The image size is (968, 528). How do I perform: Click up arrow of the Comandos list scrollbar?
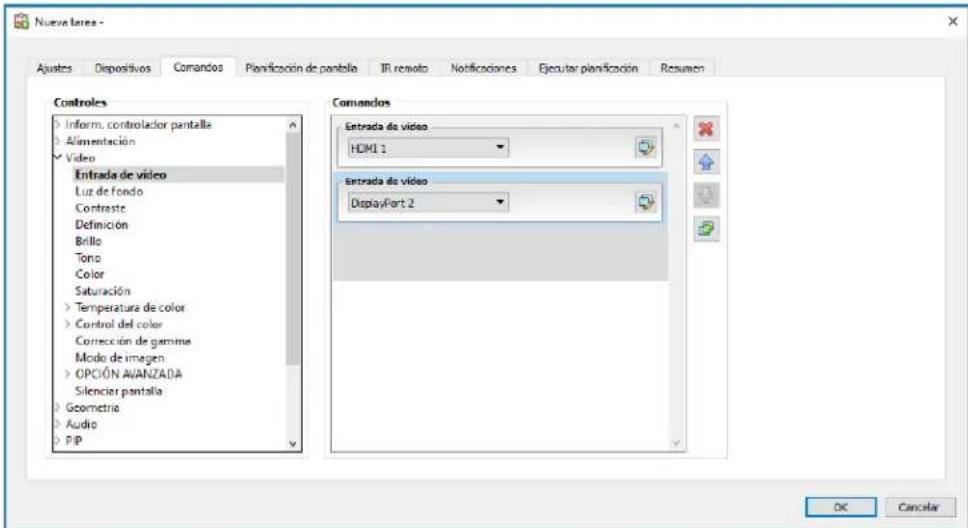coord(676,125)
